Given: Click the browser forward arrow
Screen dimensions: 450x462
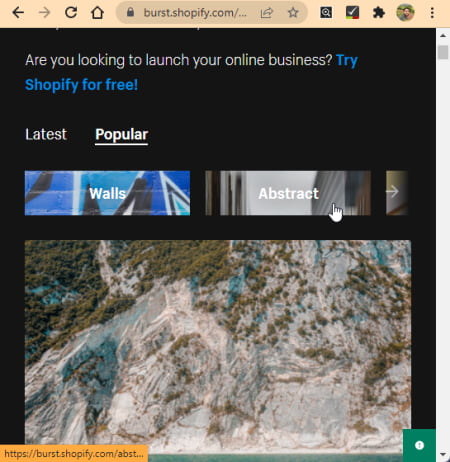Looking at the screenshot, I should click(x=44, y=13).
